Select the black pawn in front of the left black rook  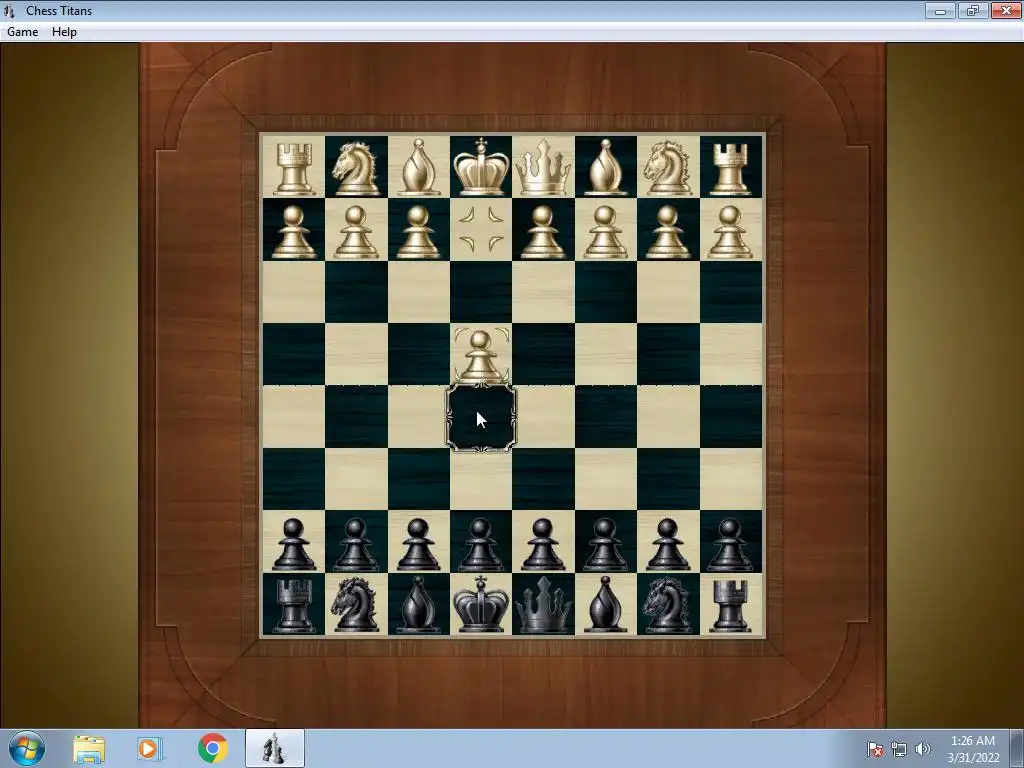(293, 544)
